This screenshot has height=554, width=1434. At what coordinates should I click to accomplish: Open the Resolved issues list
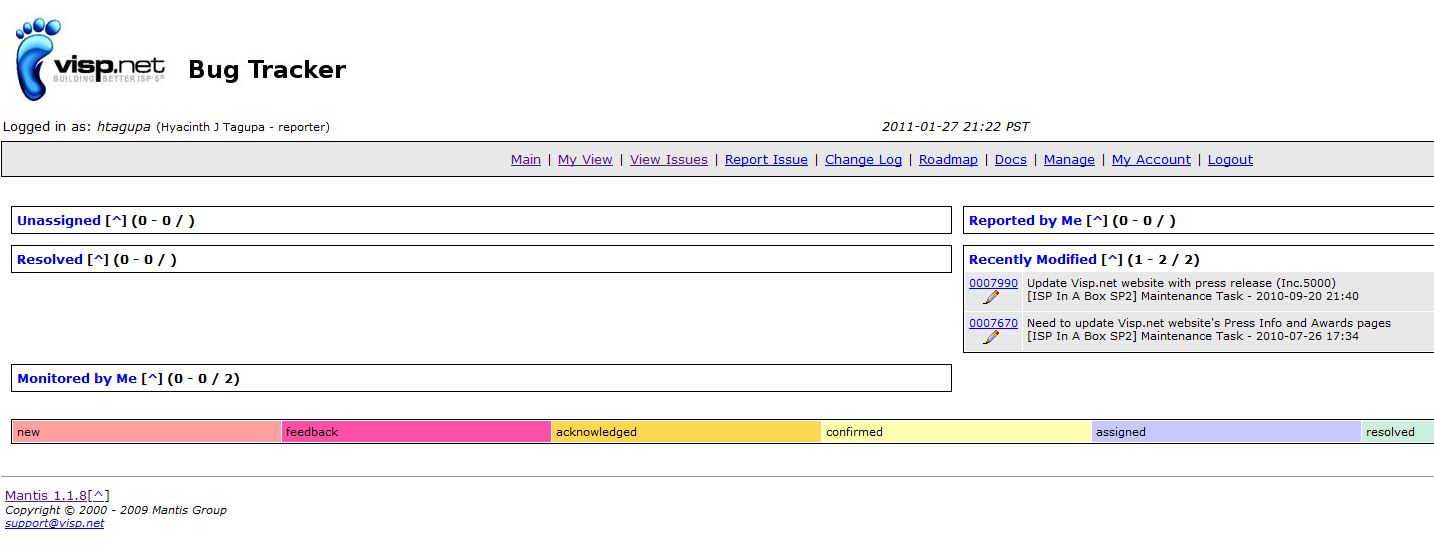(x=50, y=259)
